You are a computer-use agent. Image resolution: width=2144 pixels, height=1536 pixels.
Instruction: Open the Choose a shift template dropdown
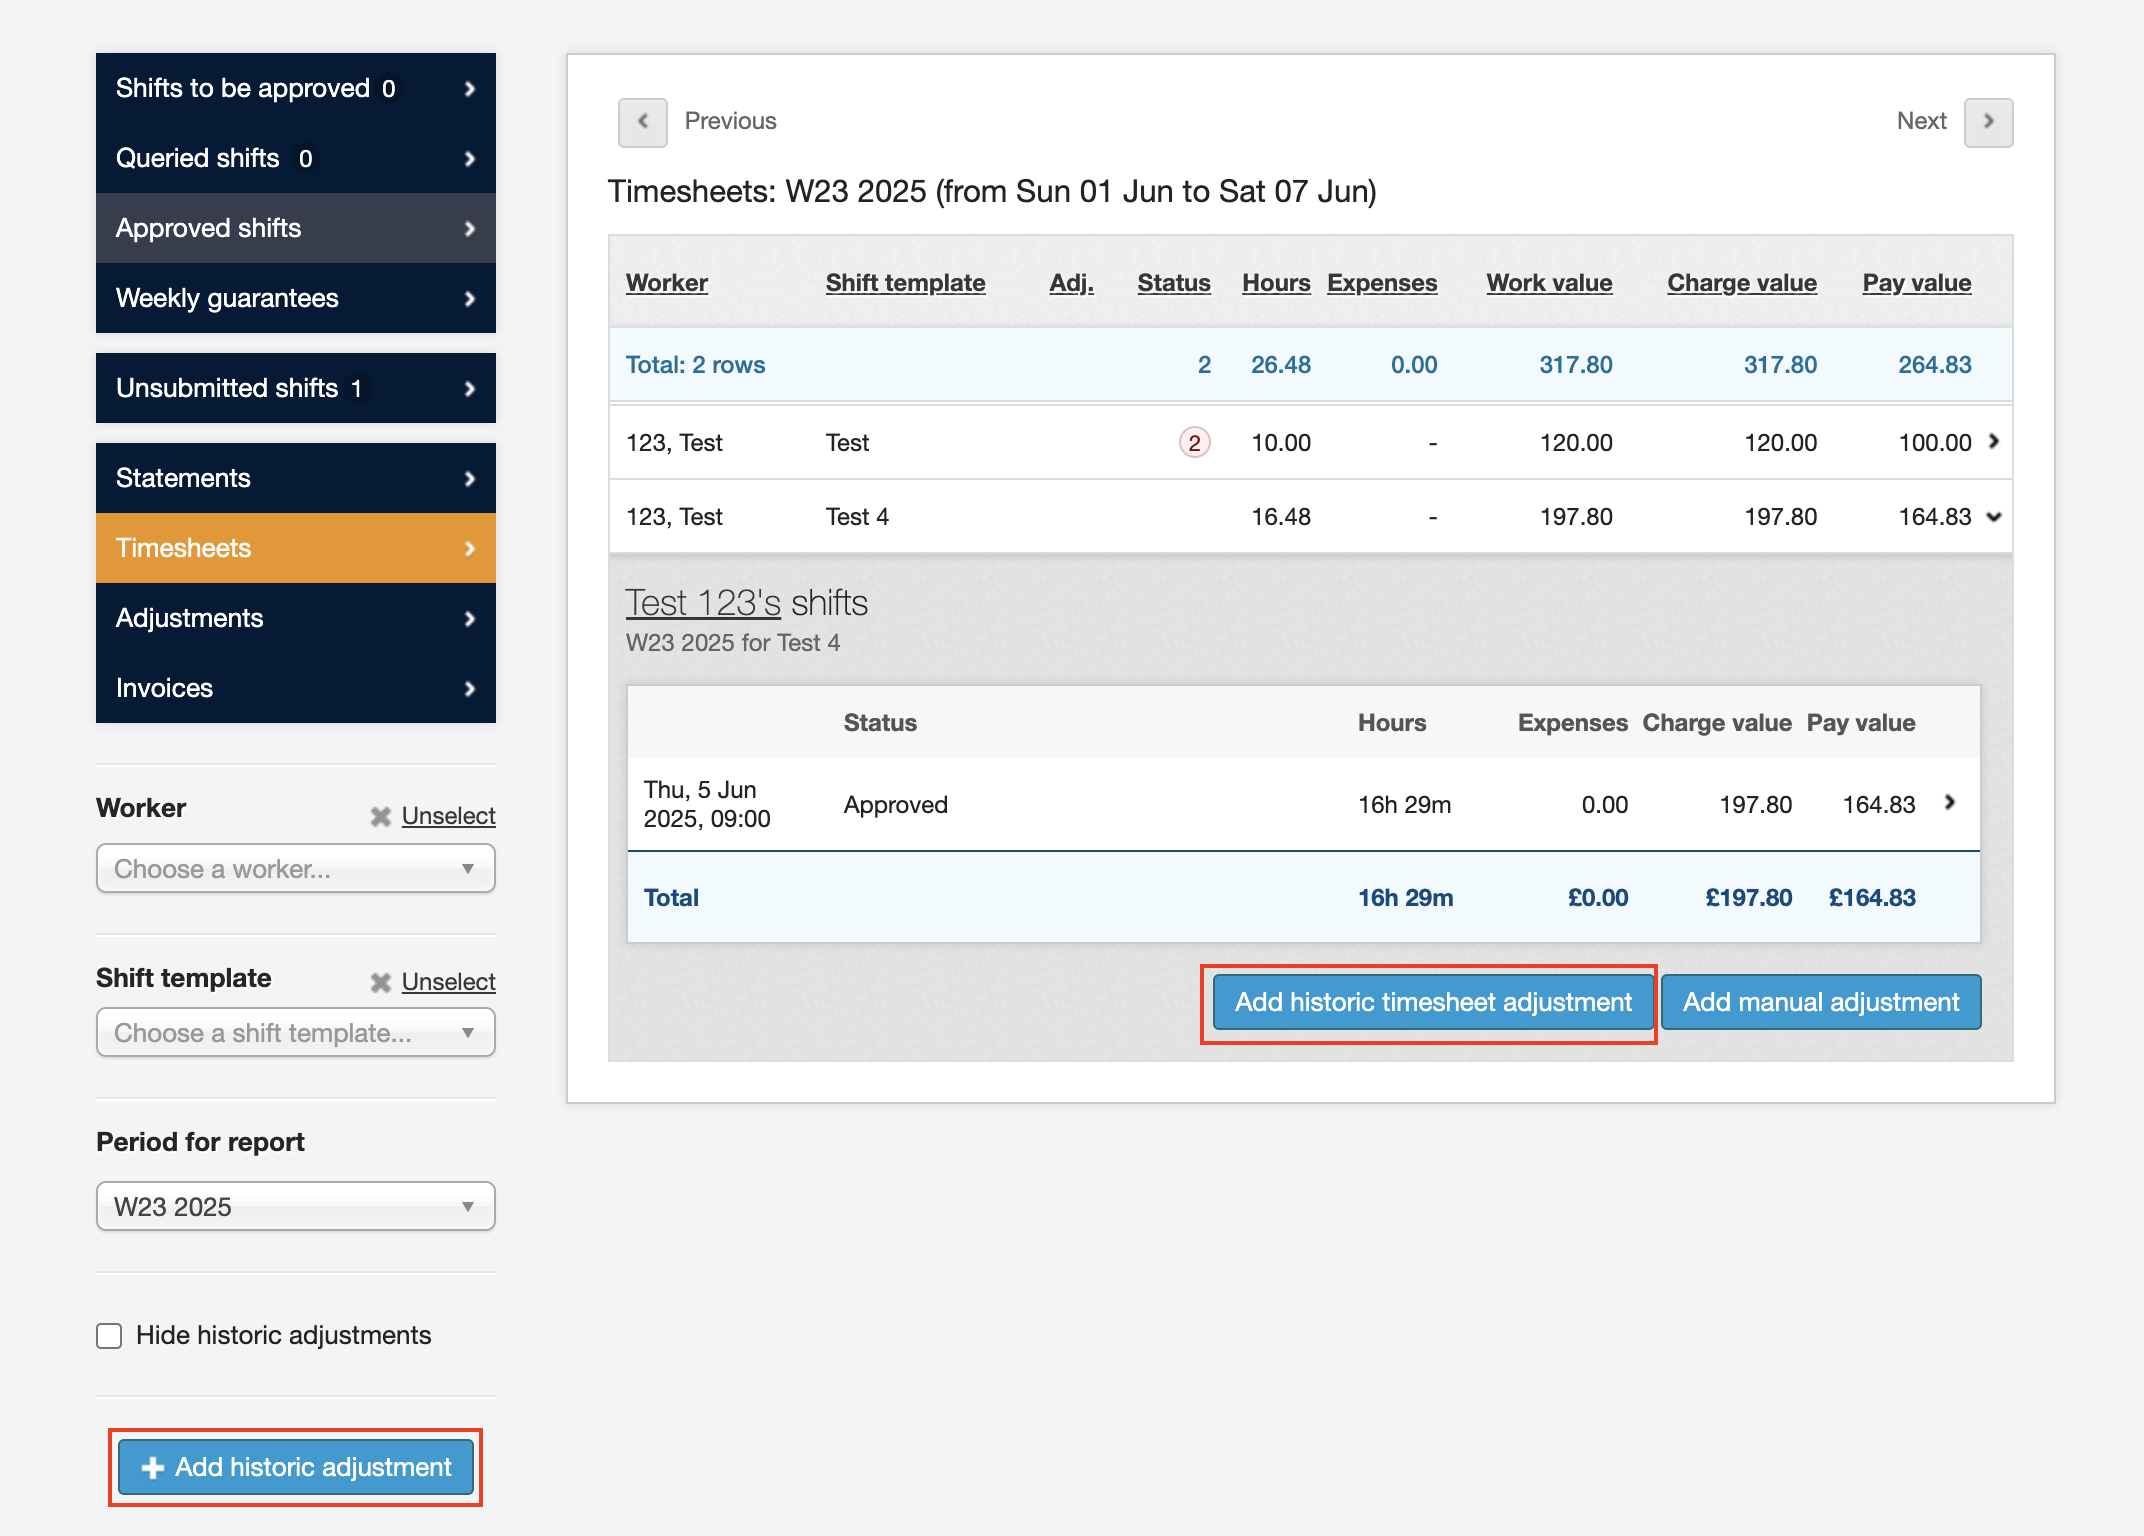tap(296, 1033)
